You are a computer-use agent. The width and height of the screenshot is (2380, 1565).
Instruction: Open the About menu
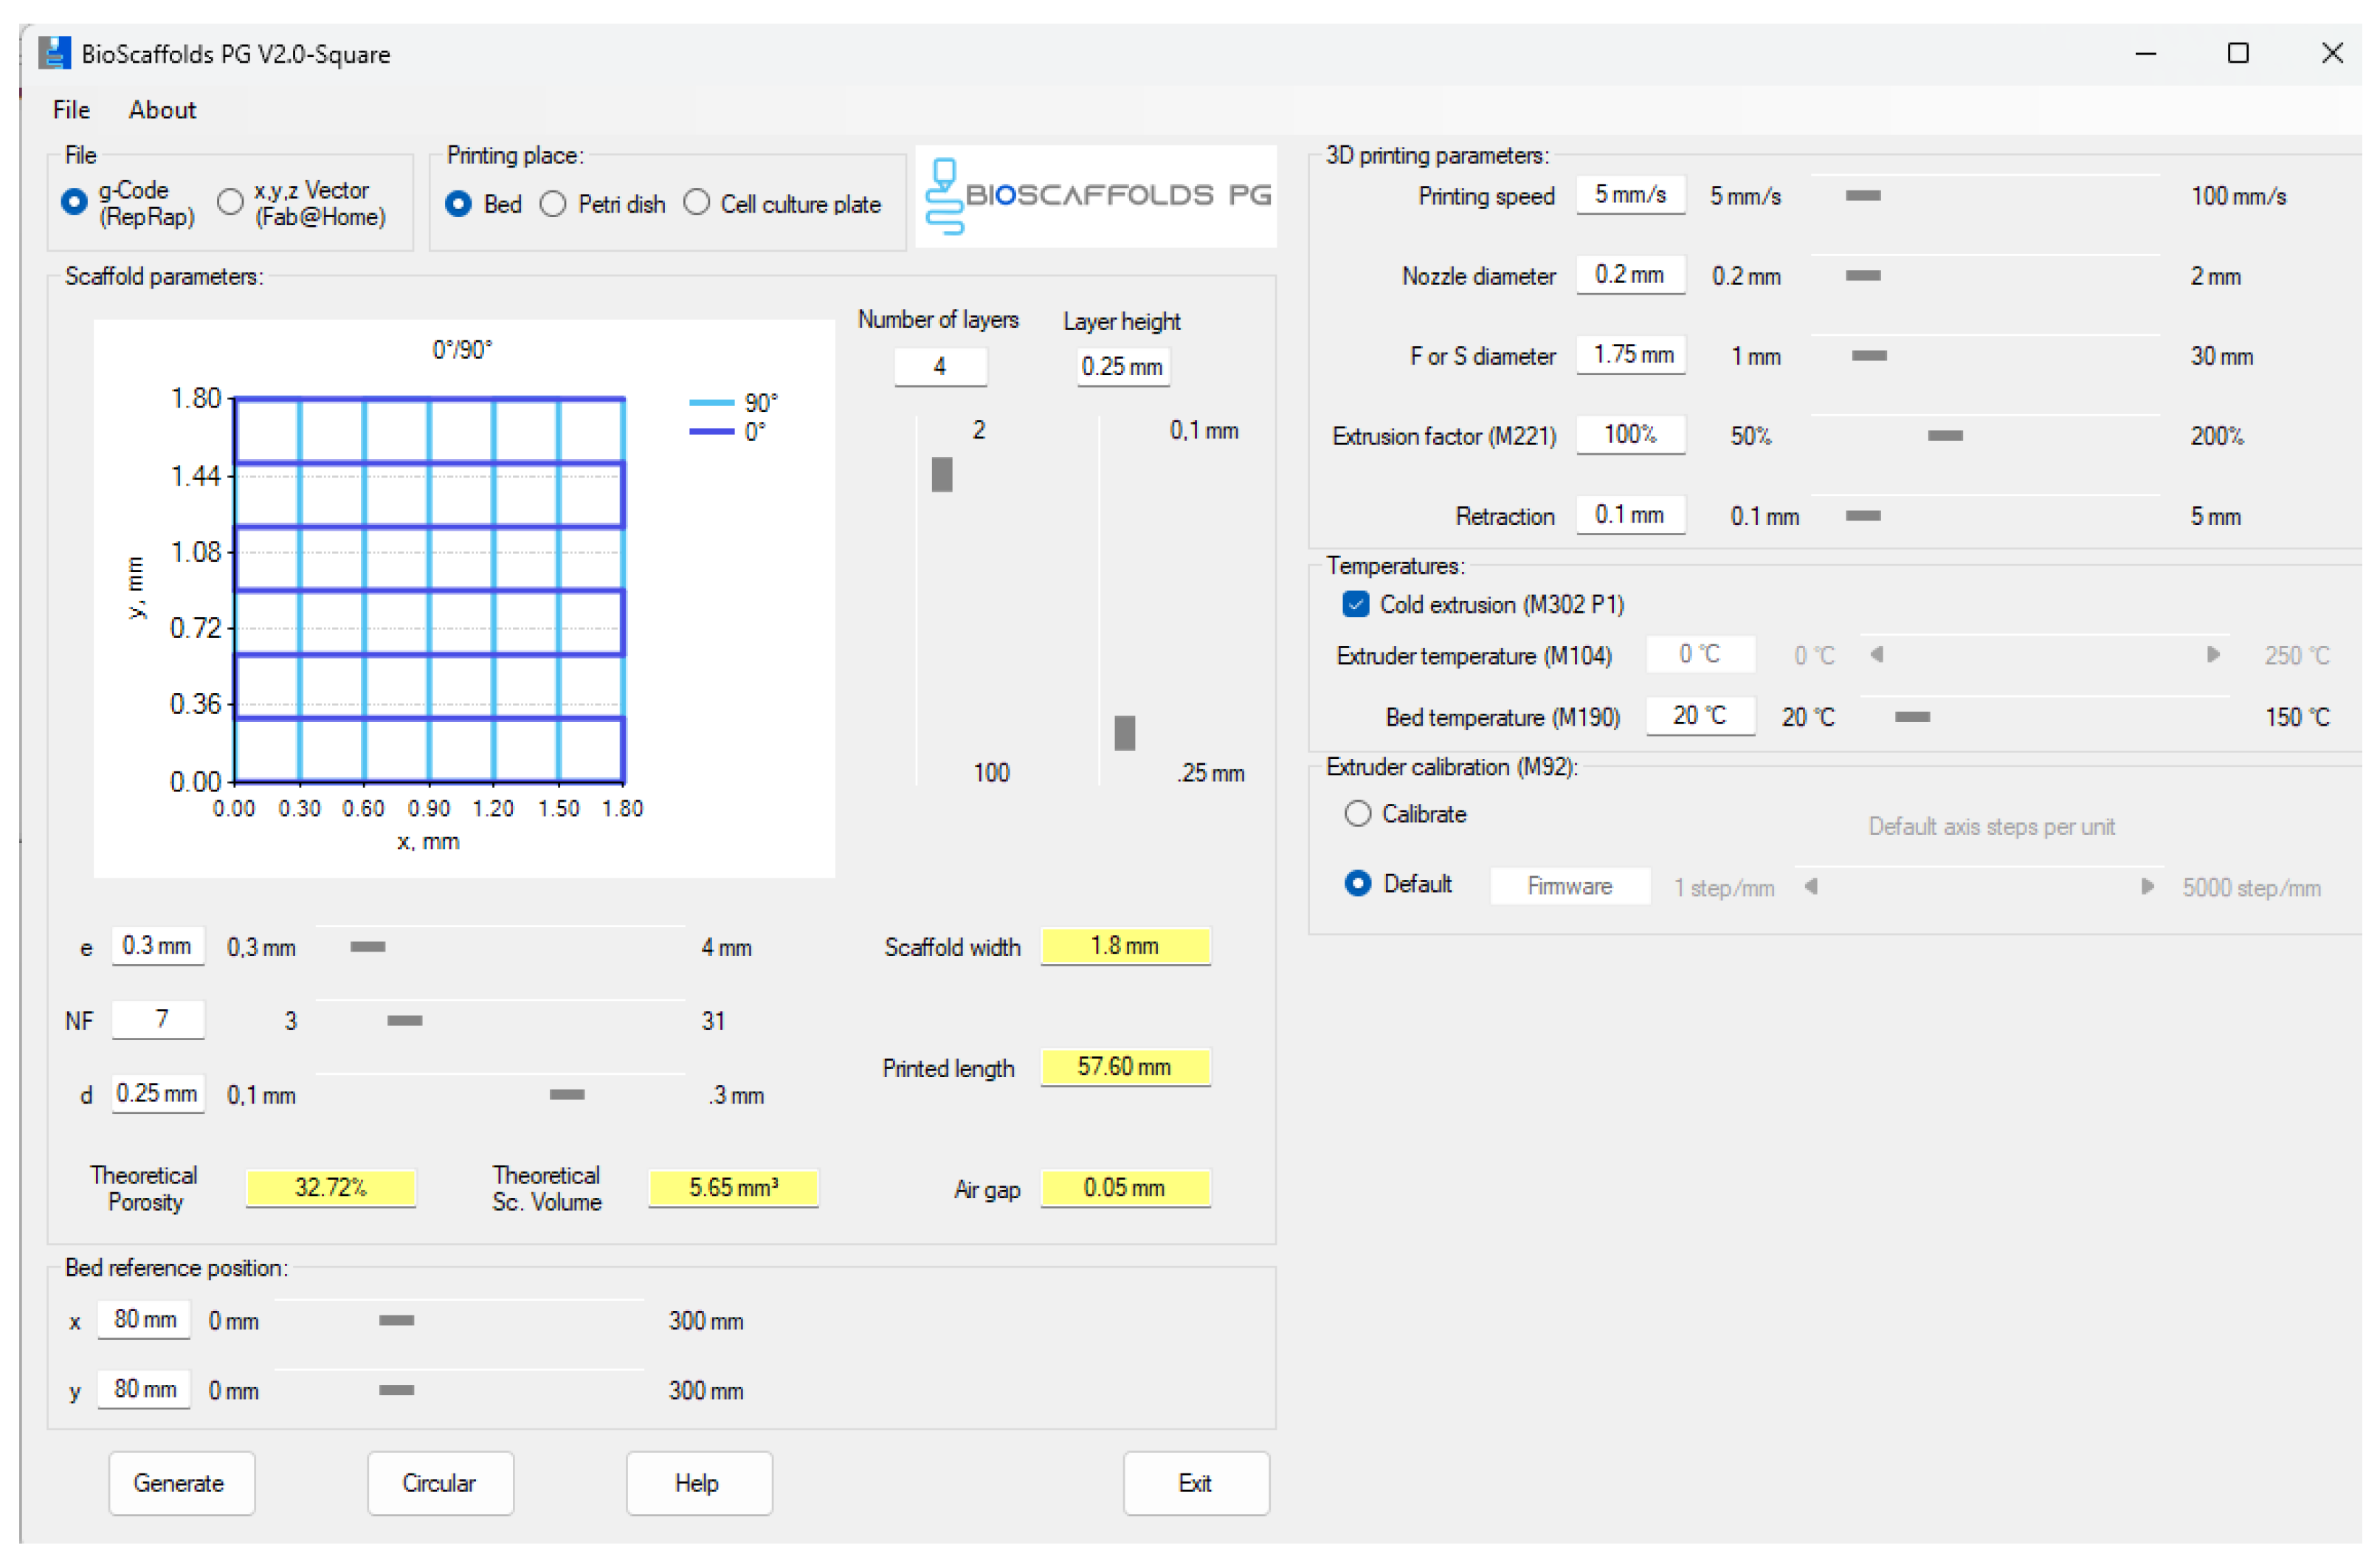[162, 110]
